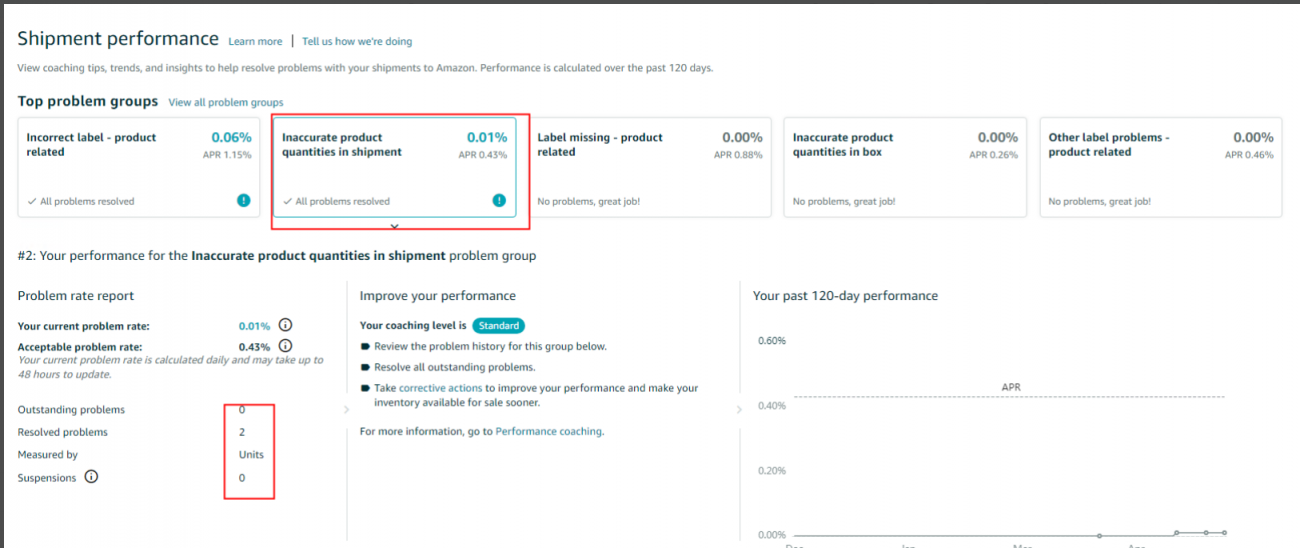This screenshot has height=548, width=1300.
Task: Open info icon beside current problem rate
Action: coord(285,325)
